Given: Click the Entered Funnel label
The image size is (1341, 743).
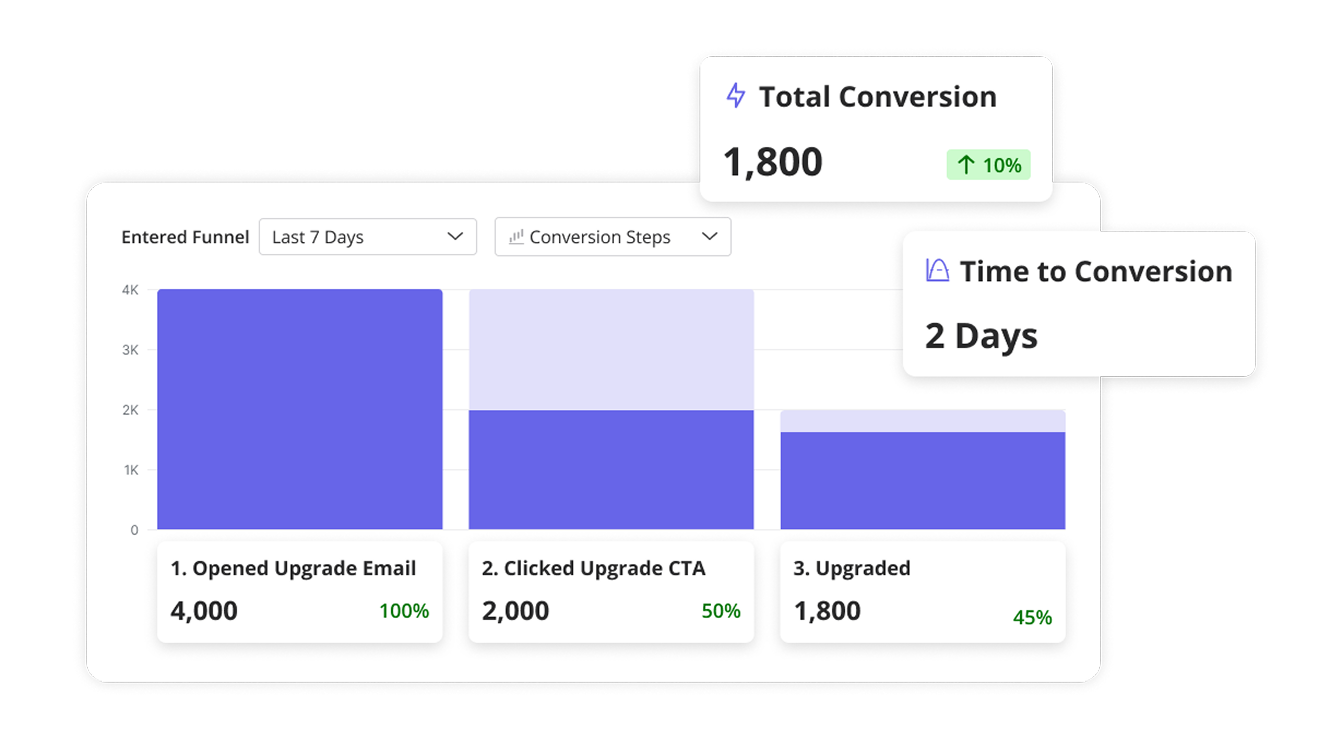Looking at the screenshot, I should coord(185,237).
